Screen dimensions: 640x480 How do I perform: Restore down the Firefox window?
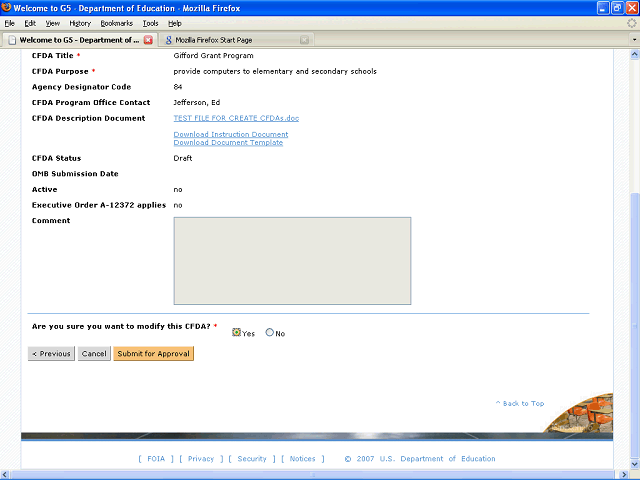tap(618, 8)
